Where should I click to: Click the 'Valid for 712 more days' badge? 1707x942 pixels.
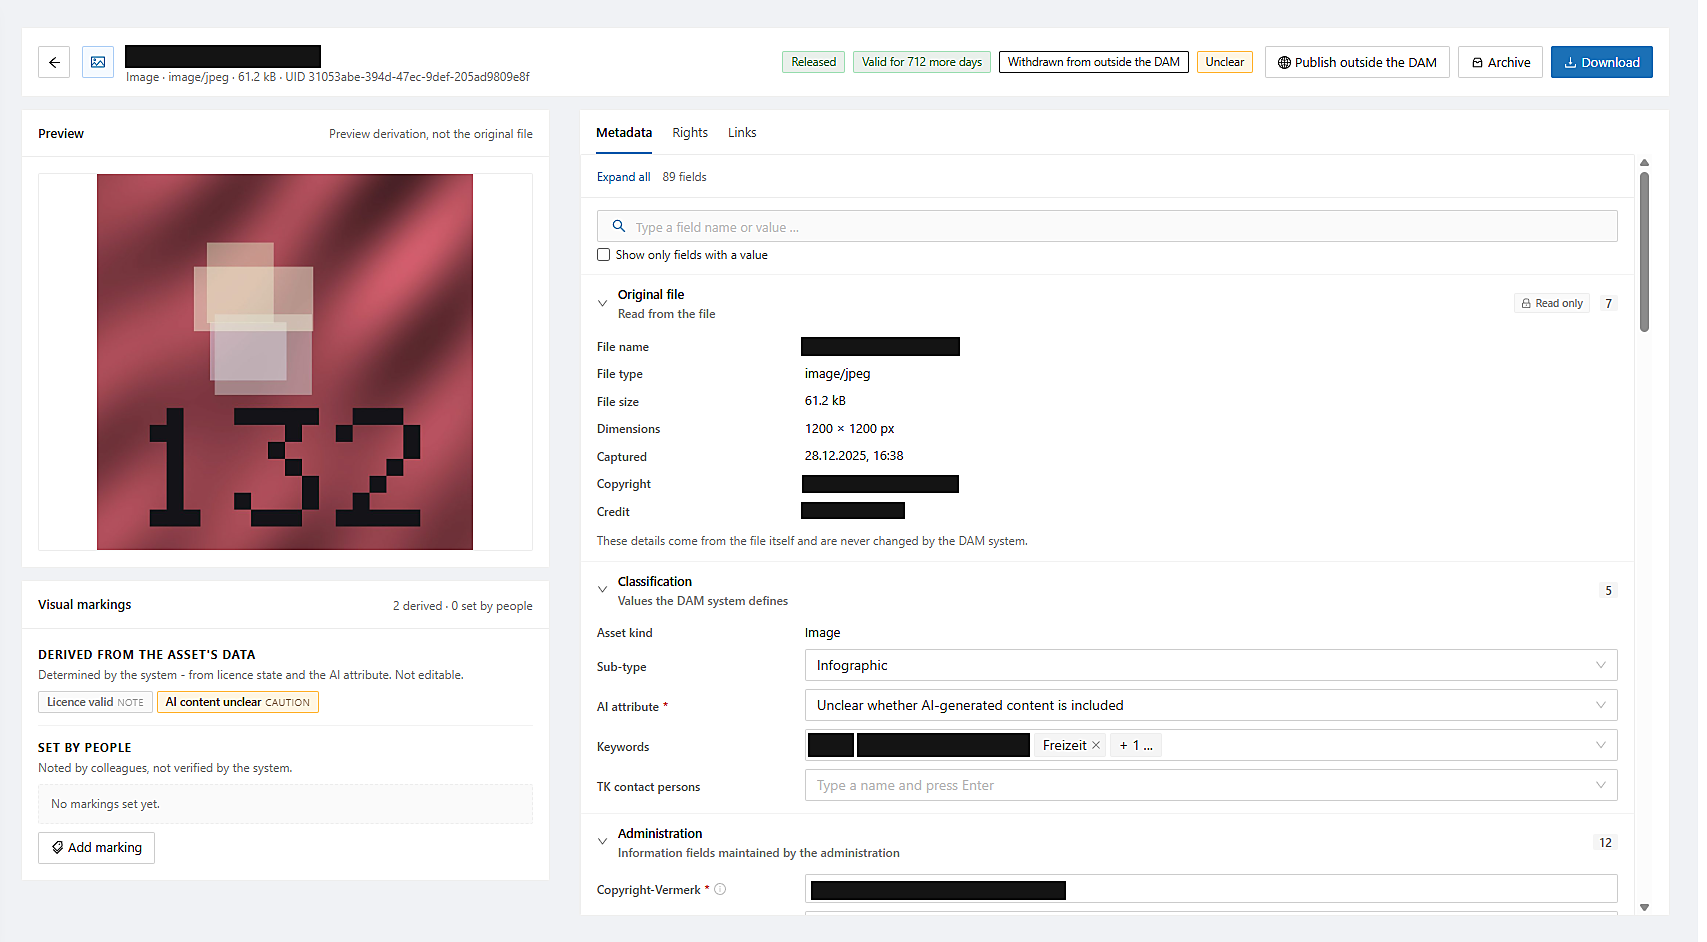pos(922,62)
